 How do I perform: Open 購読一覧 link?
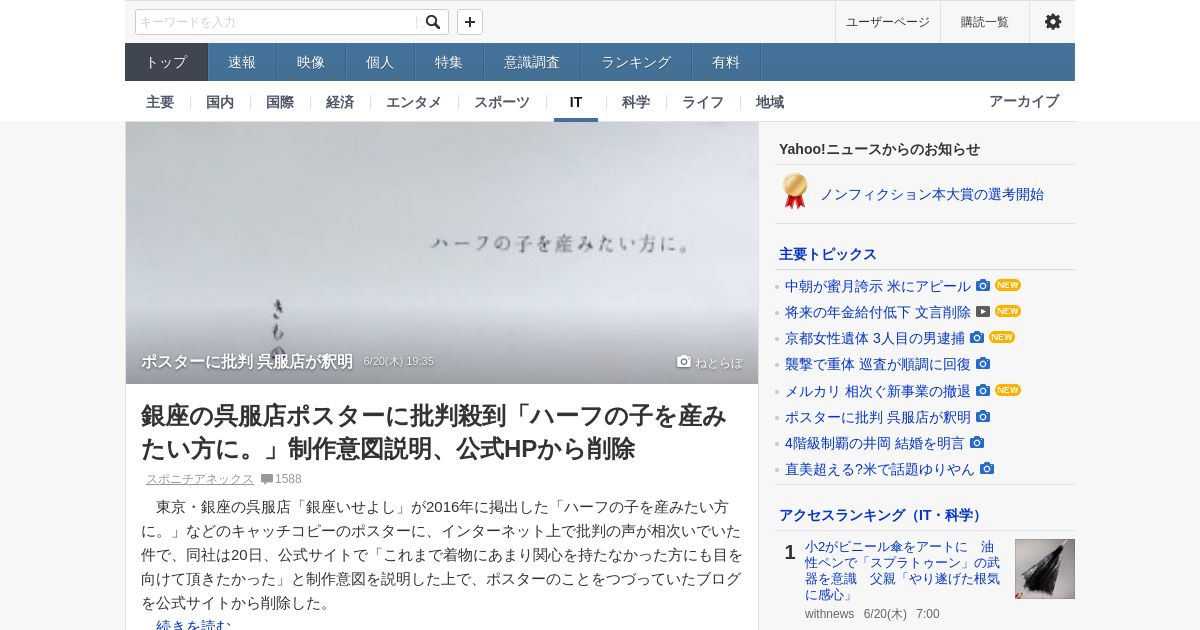pyautogui.click(x=985, y=22)
